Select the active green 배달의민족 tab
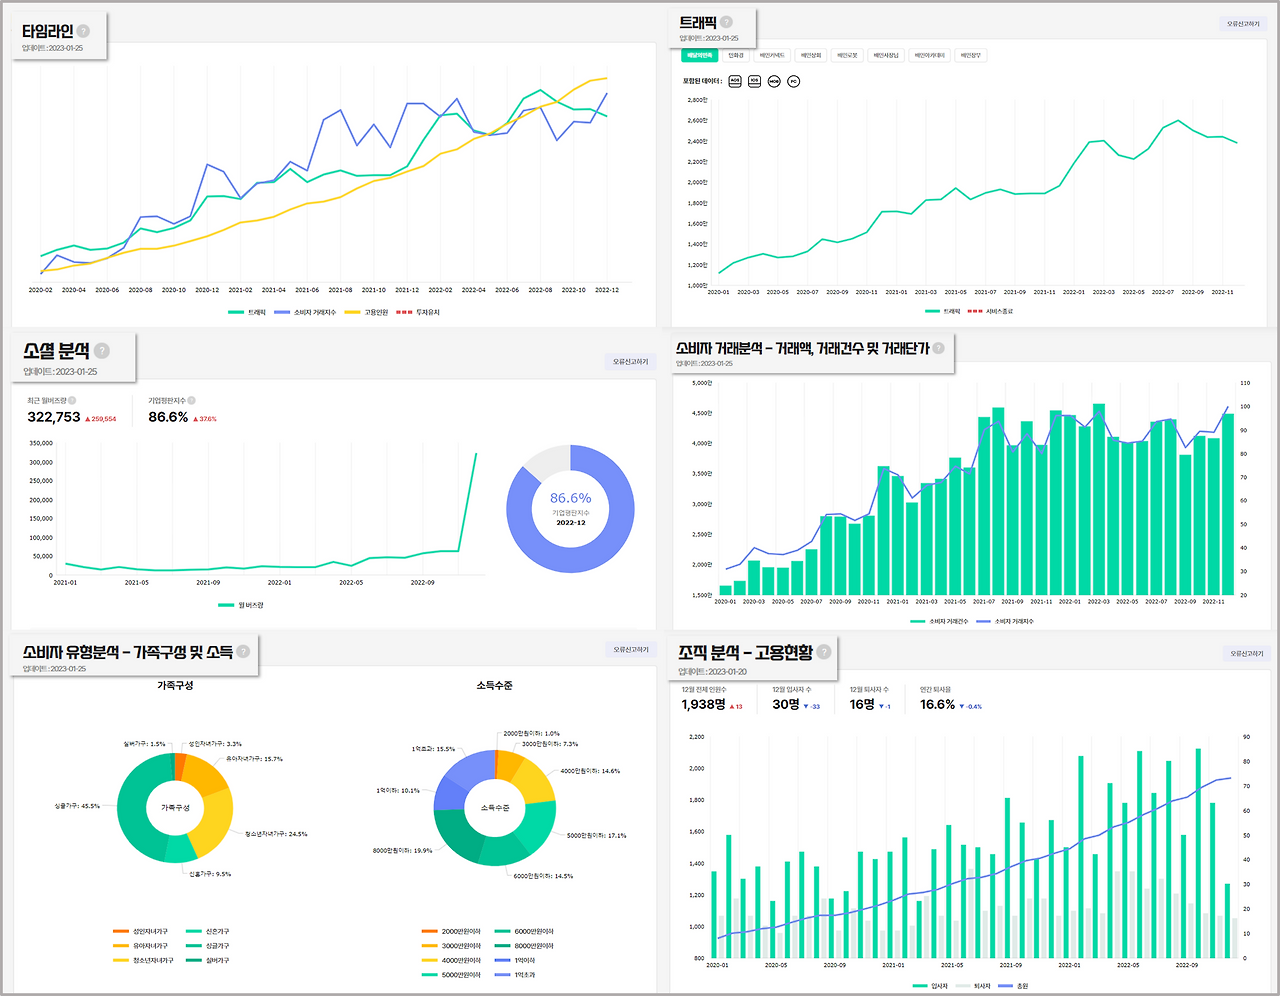The height and width of the screenshot is (996, 1280). click(699, 56)
